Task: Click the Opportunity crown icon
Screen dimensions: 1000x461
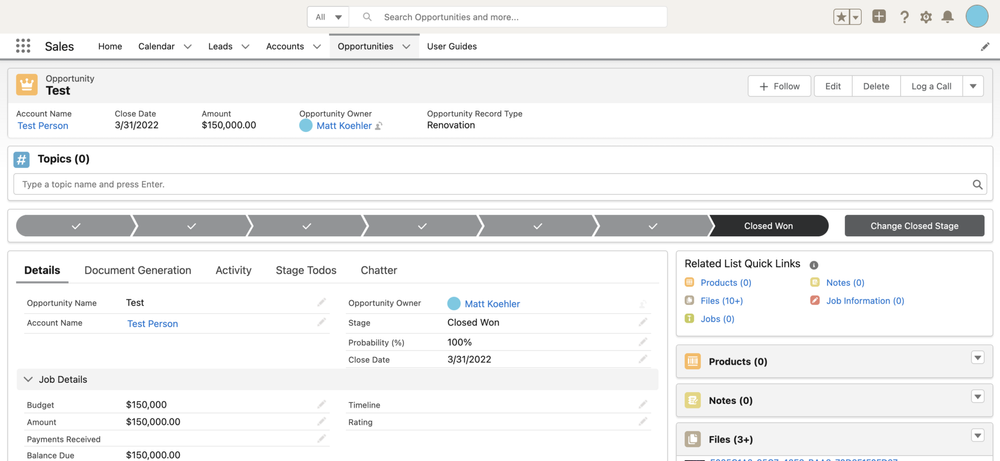Action: click(x=27, y=85)
